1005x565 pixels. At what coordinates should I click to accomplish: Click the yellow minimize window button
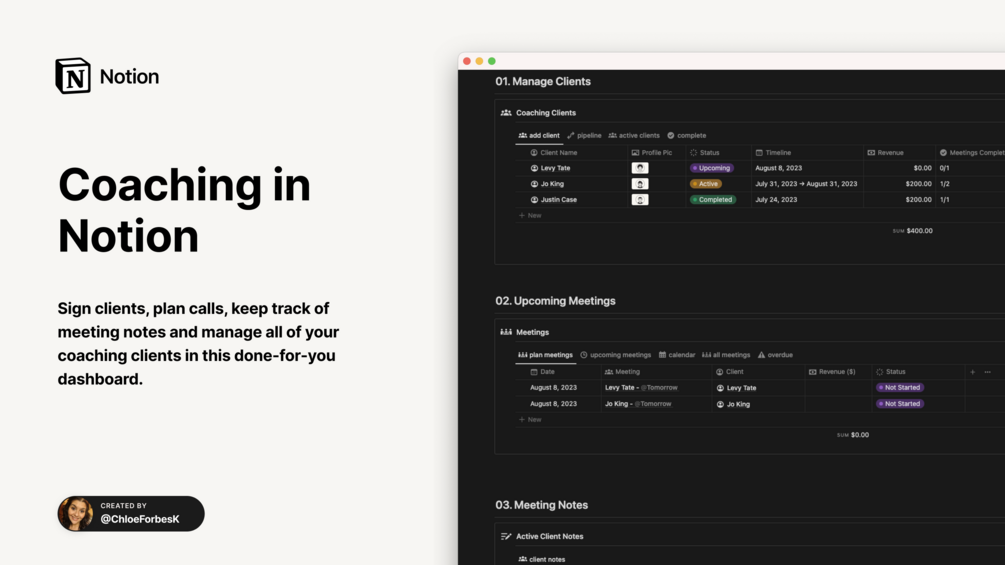click(479, 61)
